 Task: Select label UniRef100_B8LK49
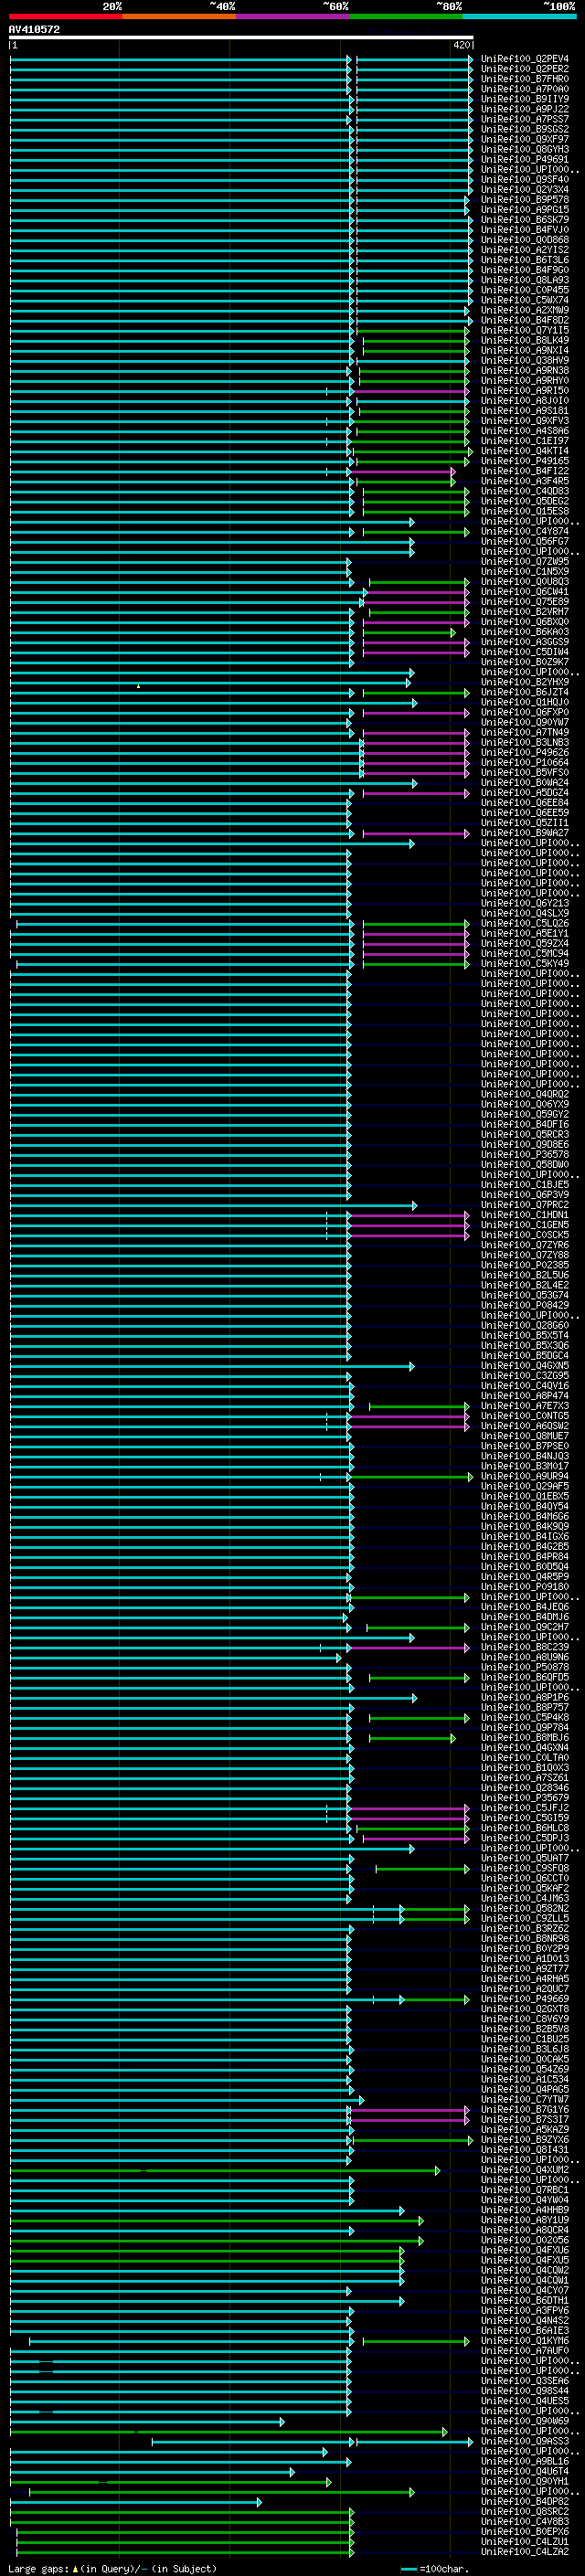(x=525, y=341)
